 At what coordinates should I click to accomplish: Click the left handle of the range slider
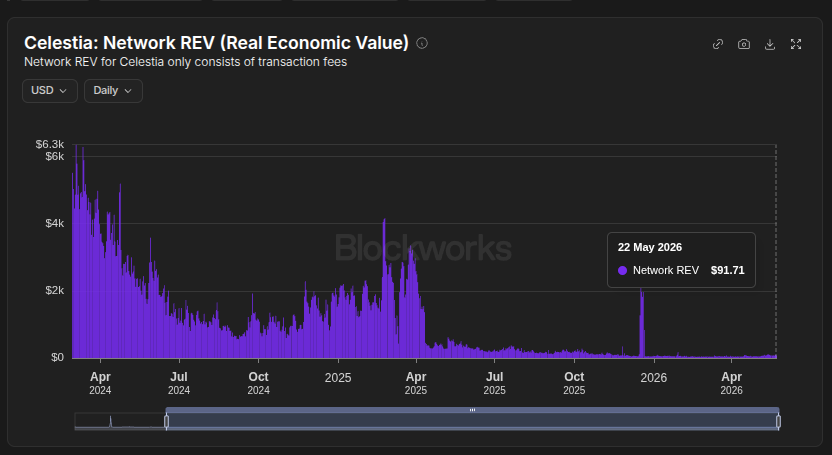167,422
